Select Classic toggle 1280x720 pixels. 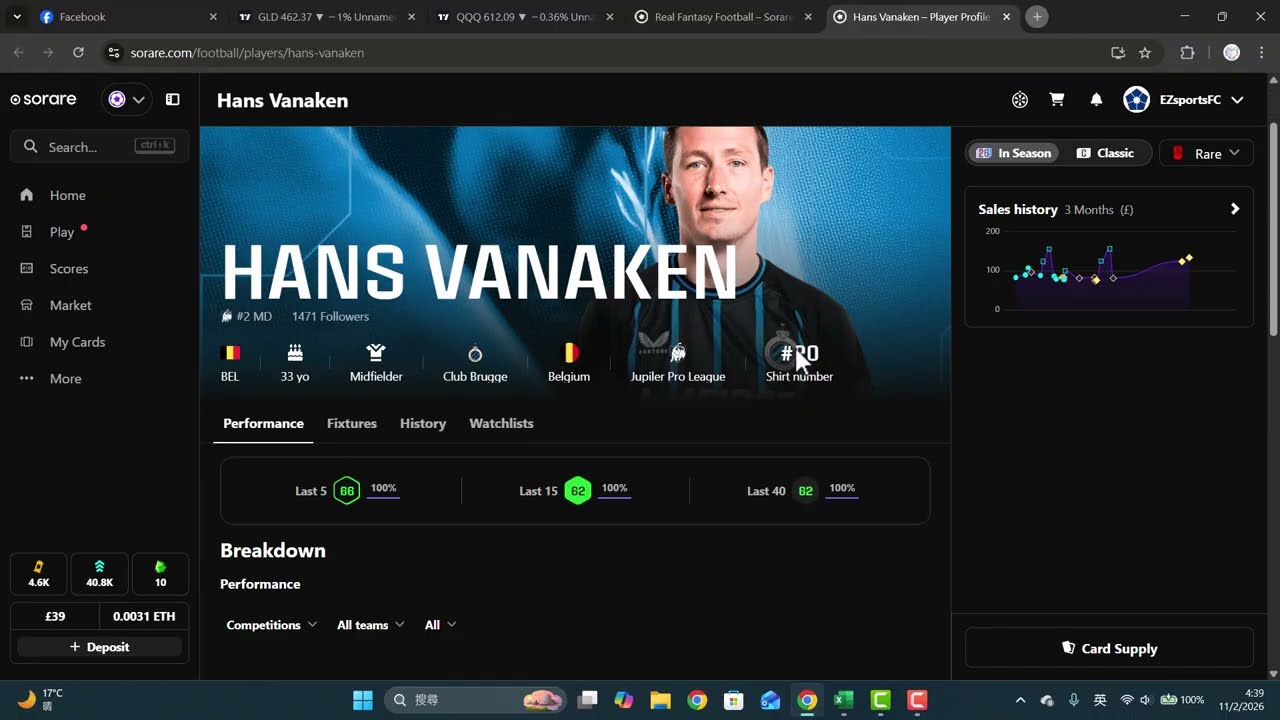coord(1105,153)
